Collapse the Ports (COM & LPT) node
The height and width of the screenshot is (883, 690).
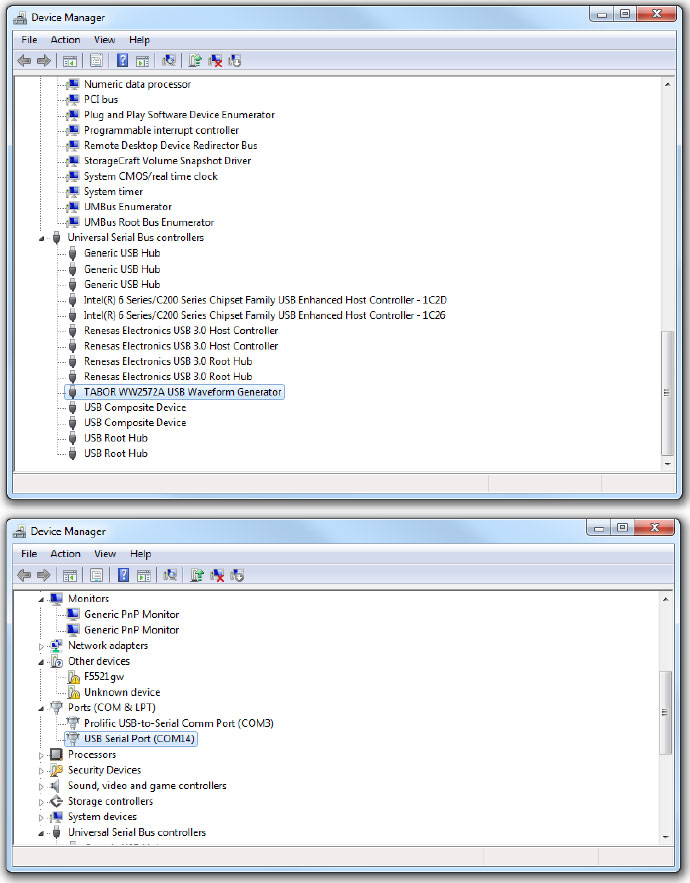point(42,708)
